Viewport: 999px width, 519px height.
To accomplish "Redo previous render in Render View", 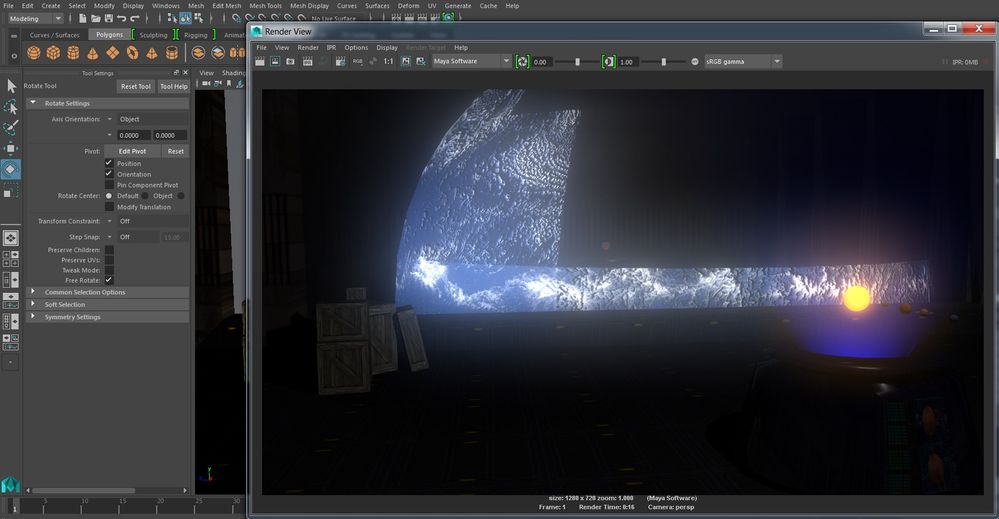I will point(260,61).
